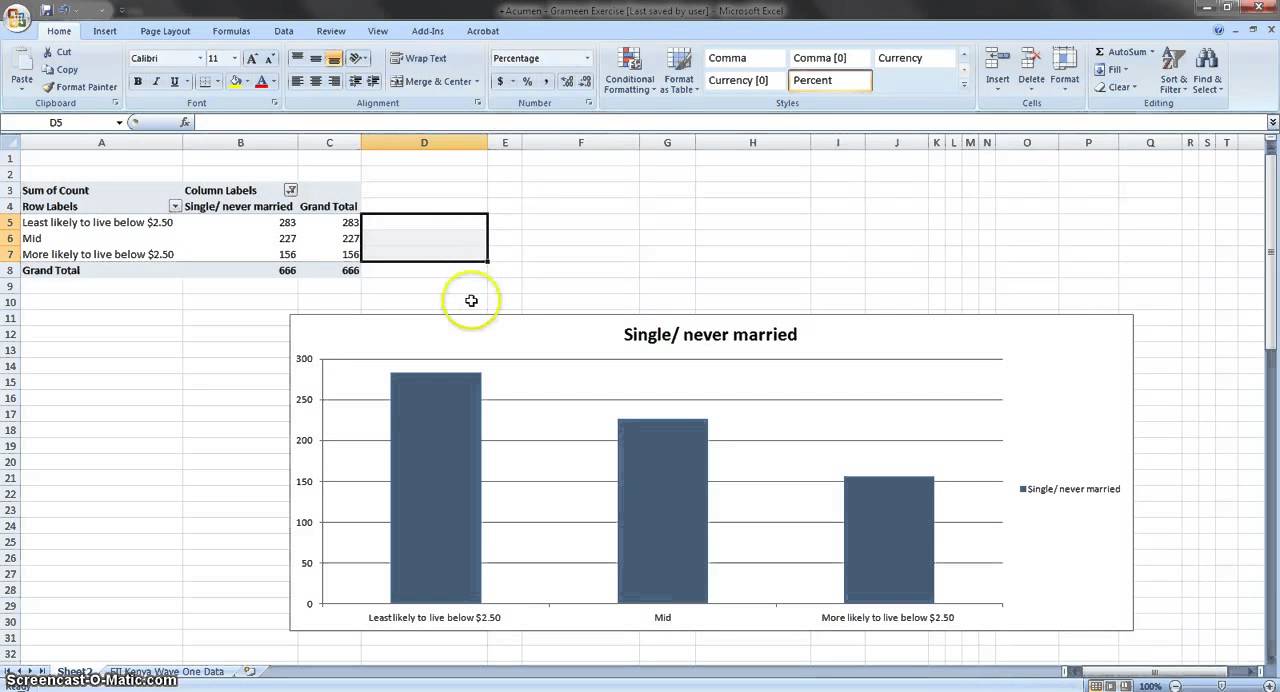The image size is (1280, 692).
Task: Open Find & Select
Action: pyautogui.click(x=1207, y=70)
